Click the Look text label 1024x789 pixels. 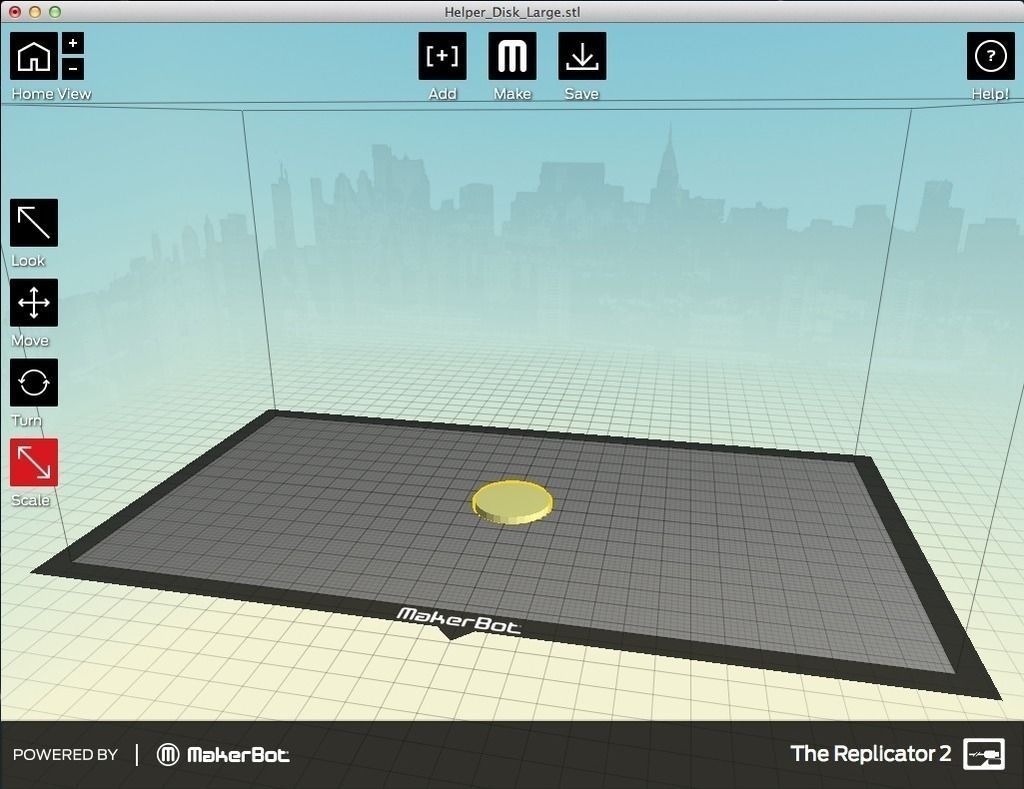click(x=28, y=261)
